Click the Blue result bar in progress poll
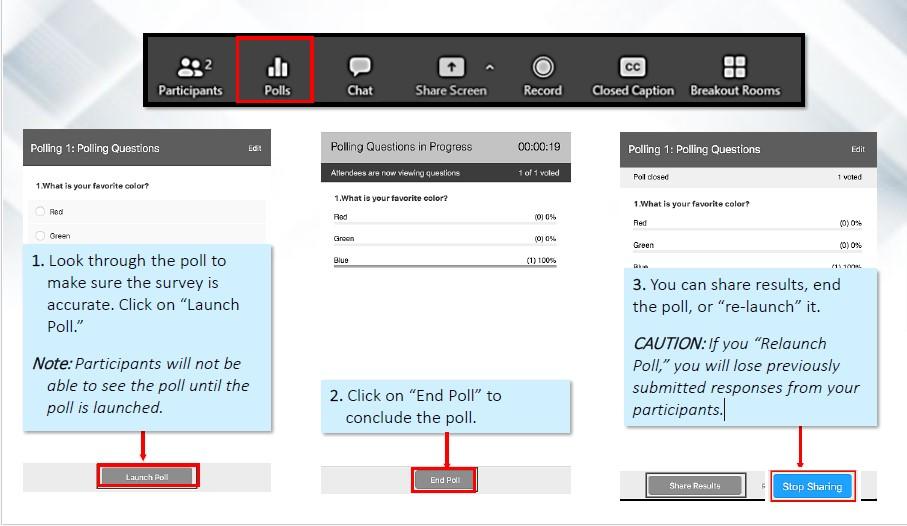Viewport: 907px width, 526px height. point(445,266)
